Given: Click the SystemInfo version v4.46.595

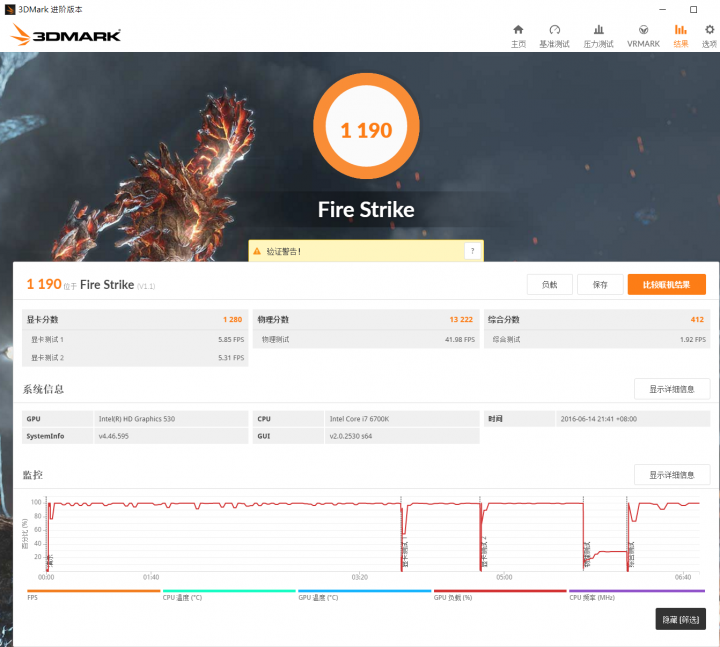Looking at the screenshot, I should 113,436.
